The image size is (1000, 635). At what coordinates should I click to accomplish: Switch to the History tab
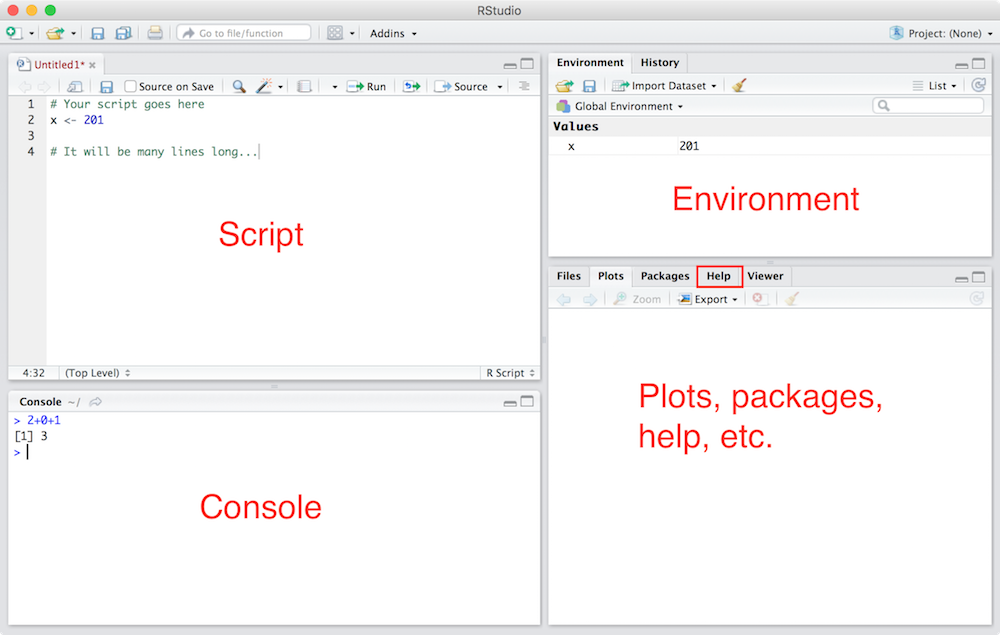click(x=660, y=63)
